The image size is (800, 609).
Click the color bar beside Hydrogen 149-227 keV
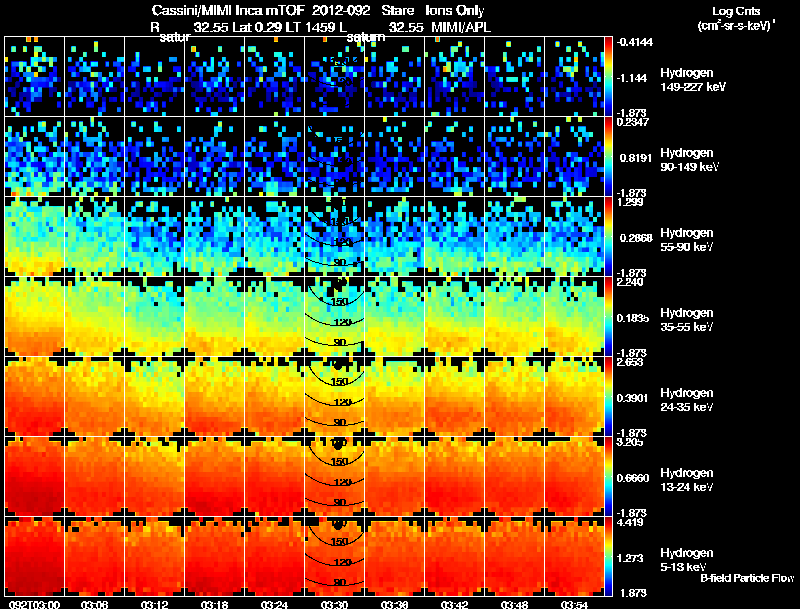click(x=608, y=77)
